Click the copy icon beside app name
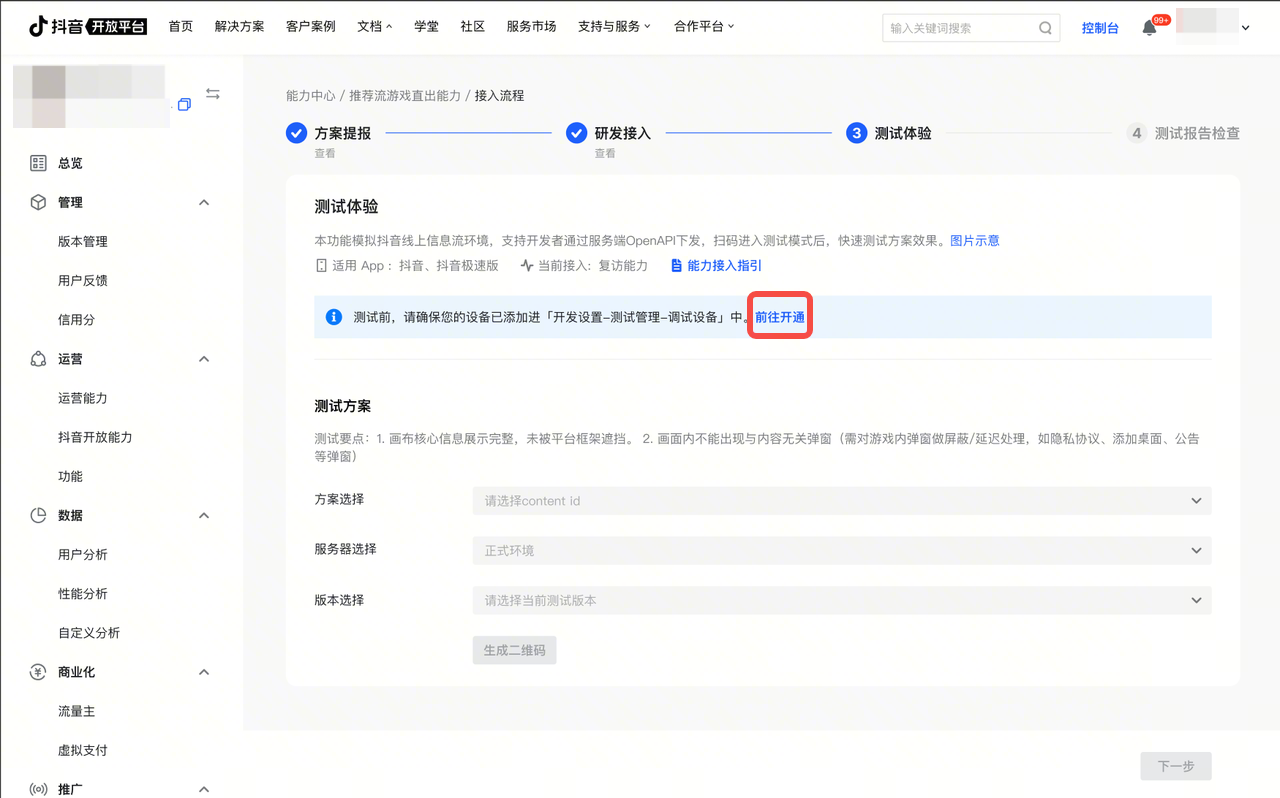The image size is (1280, 798). 184,105
